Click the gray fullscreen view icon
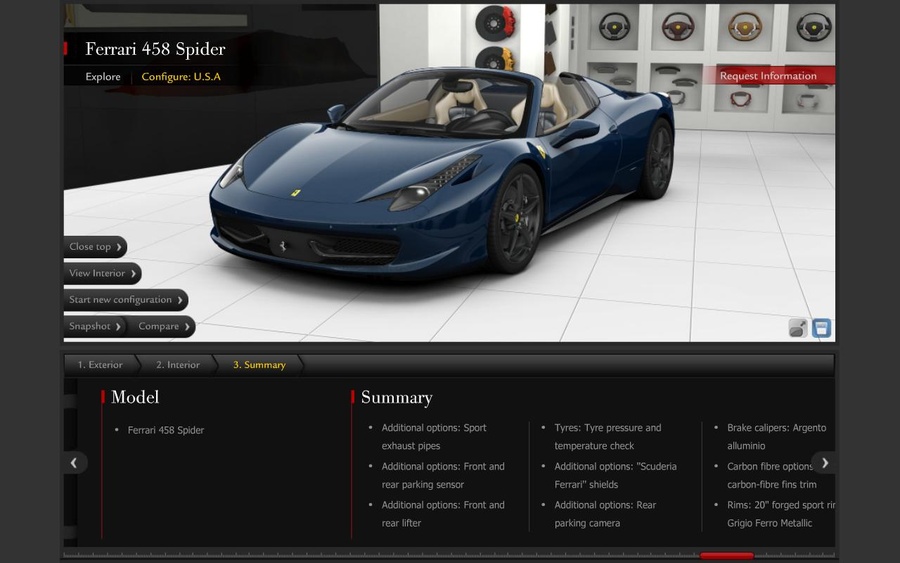 [x=798, y=328]
